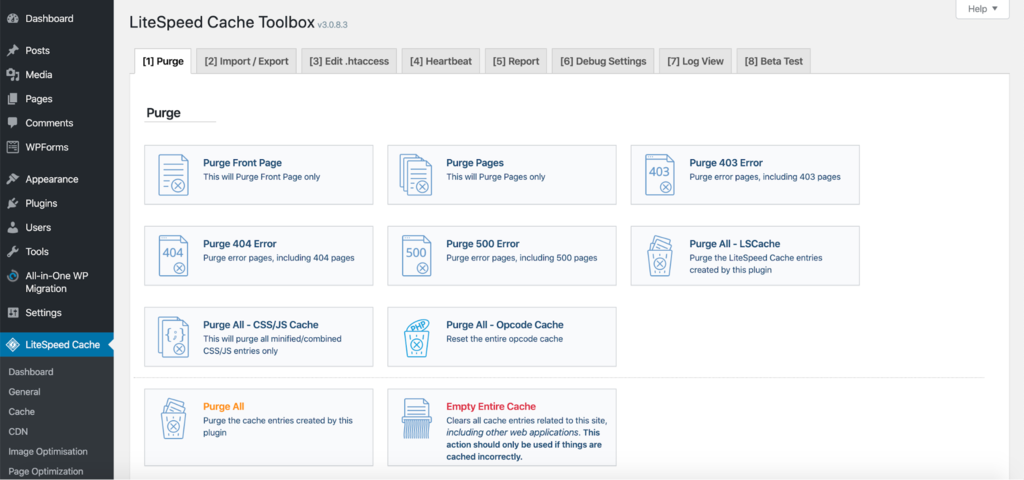The width and height of the screenshot is (1024, 480).
Task: Click Purge All - CSS/JS Cache title
Action: (x=261, y=325)
